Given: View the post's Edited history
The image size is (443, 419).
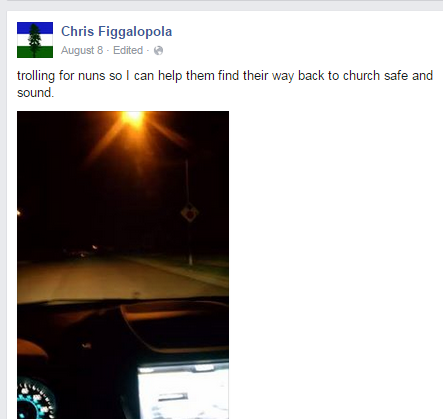Looking at the screenshot, I should click(x=128, y=50).
